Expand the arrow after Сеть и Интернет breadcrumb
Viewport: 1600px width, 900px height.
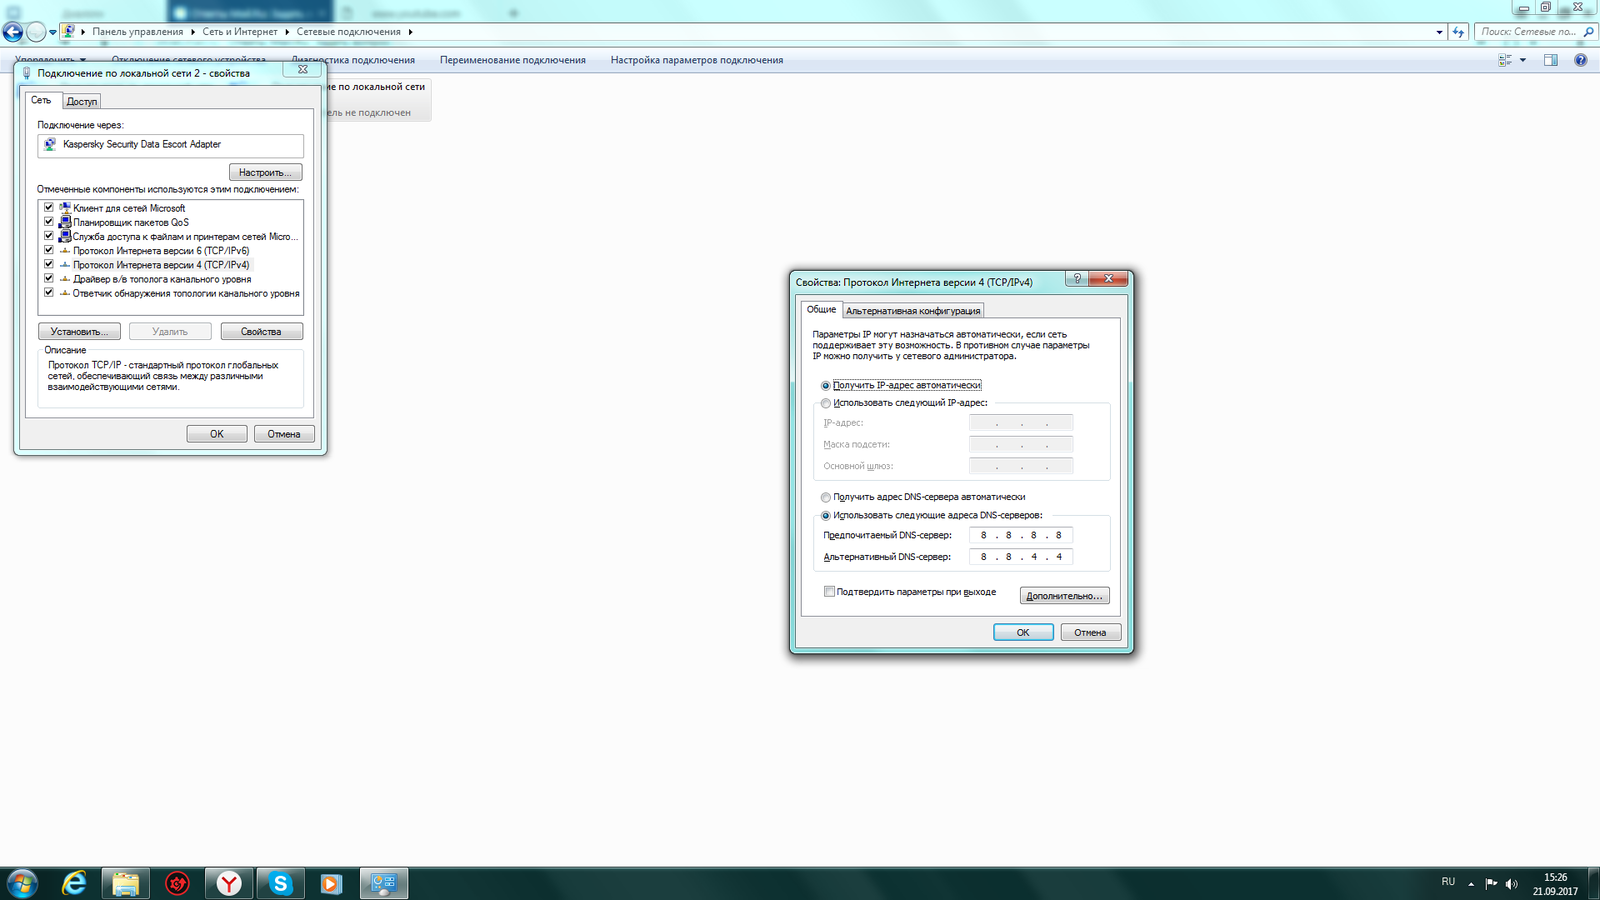pyautogui.click(x=287, y=32)
